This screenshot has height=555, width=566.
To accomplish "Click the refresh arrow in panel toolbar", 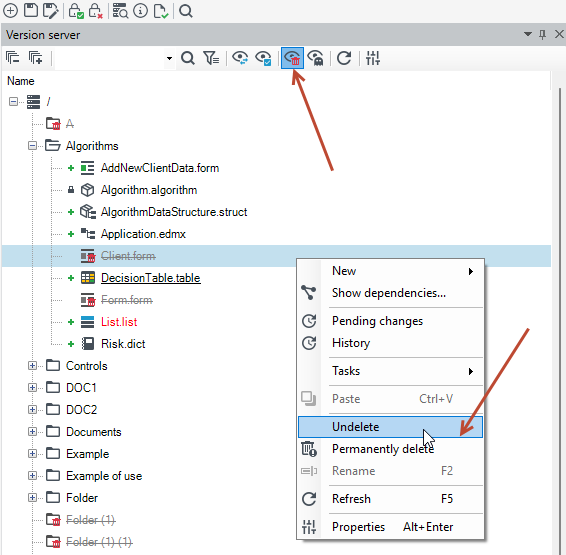I will 344,58.
